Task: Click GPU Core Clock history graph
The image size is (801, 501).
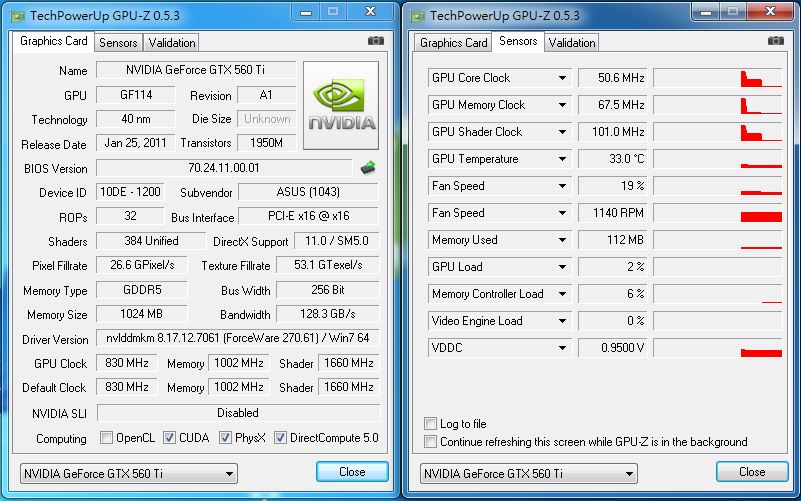Action: click(x=718, y=78)
